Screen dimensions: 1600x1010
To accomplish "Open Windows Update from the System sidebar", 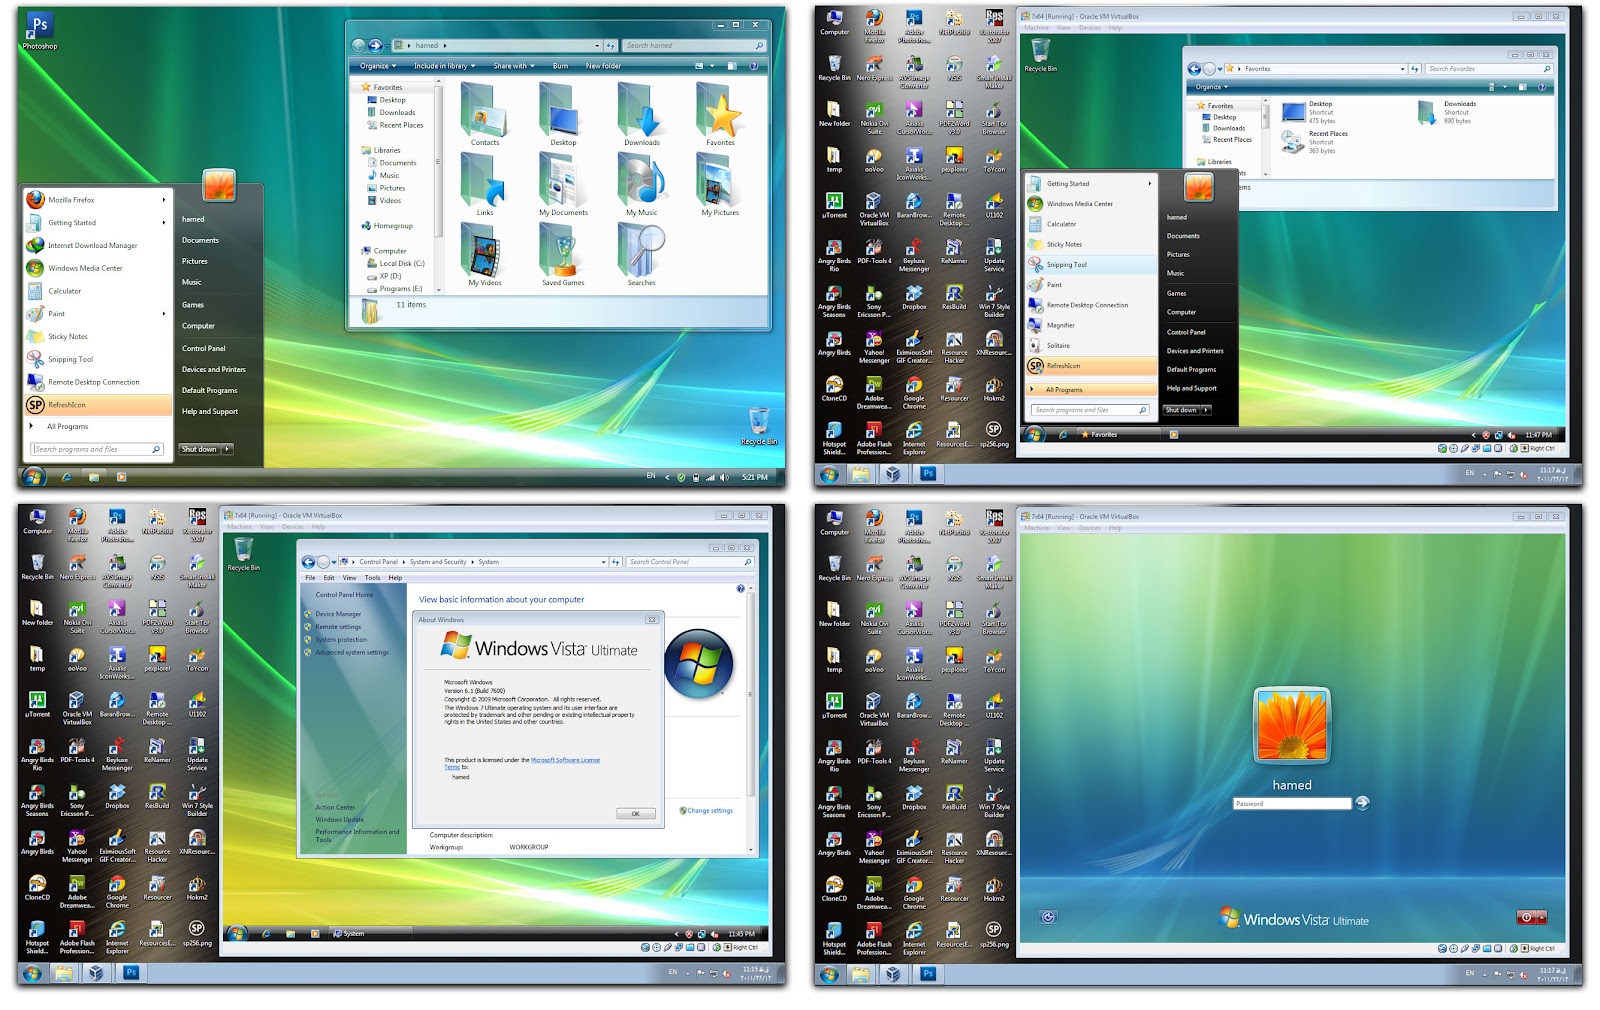I will point(340,820).
